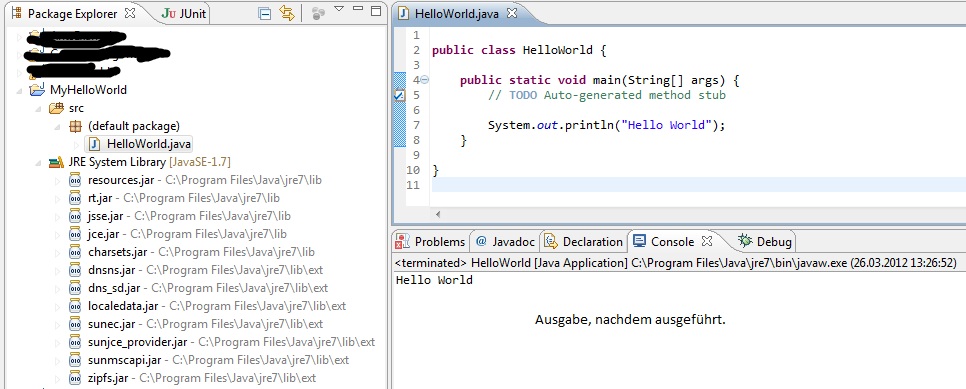Select HelloWorld.java in the Package Explorer

coord(148,144)
